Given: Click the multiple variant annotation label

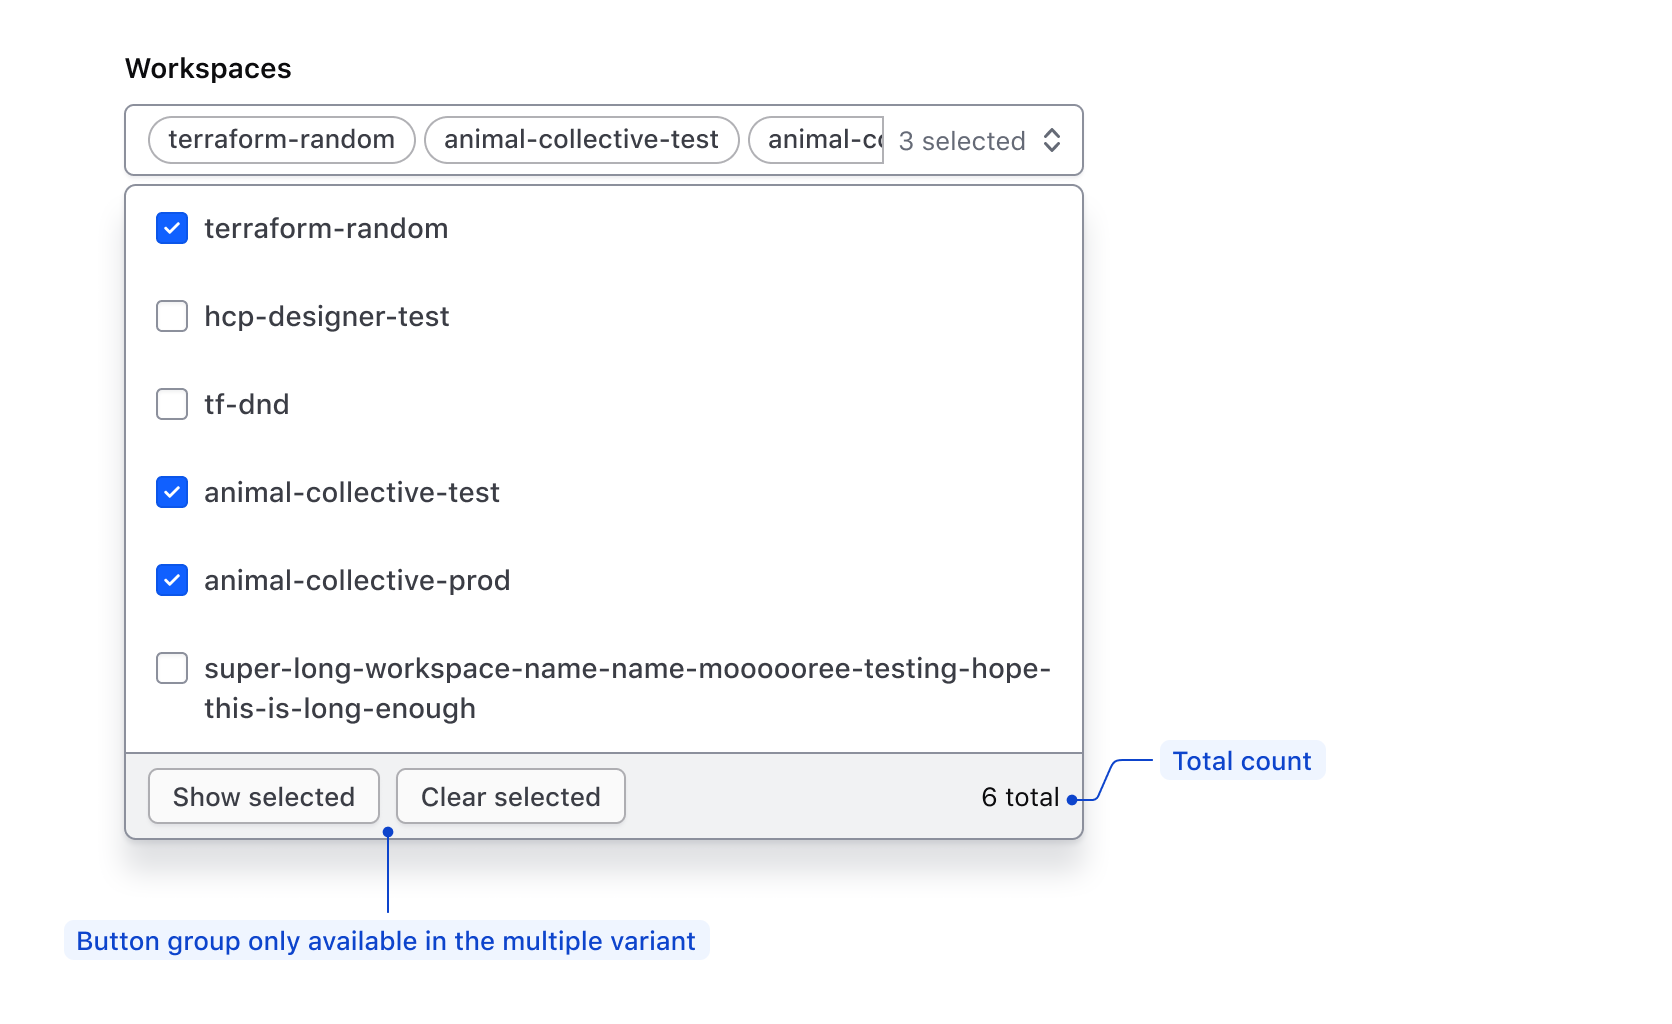Looking at the screenshot, I should click(x=387, y=940).
